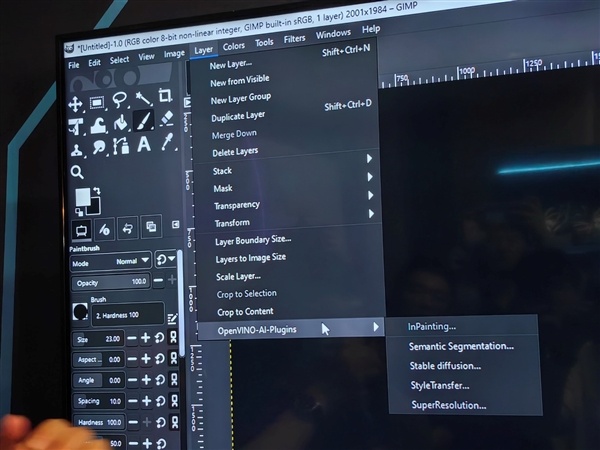Select the Eraser tool
This screenshot has width=600, height=450.
tap(167, 119)
